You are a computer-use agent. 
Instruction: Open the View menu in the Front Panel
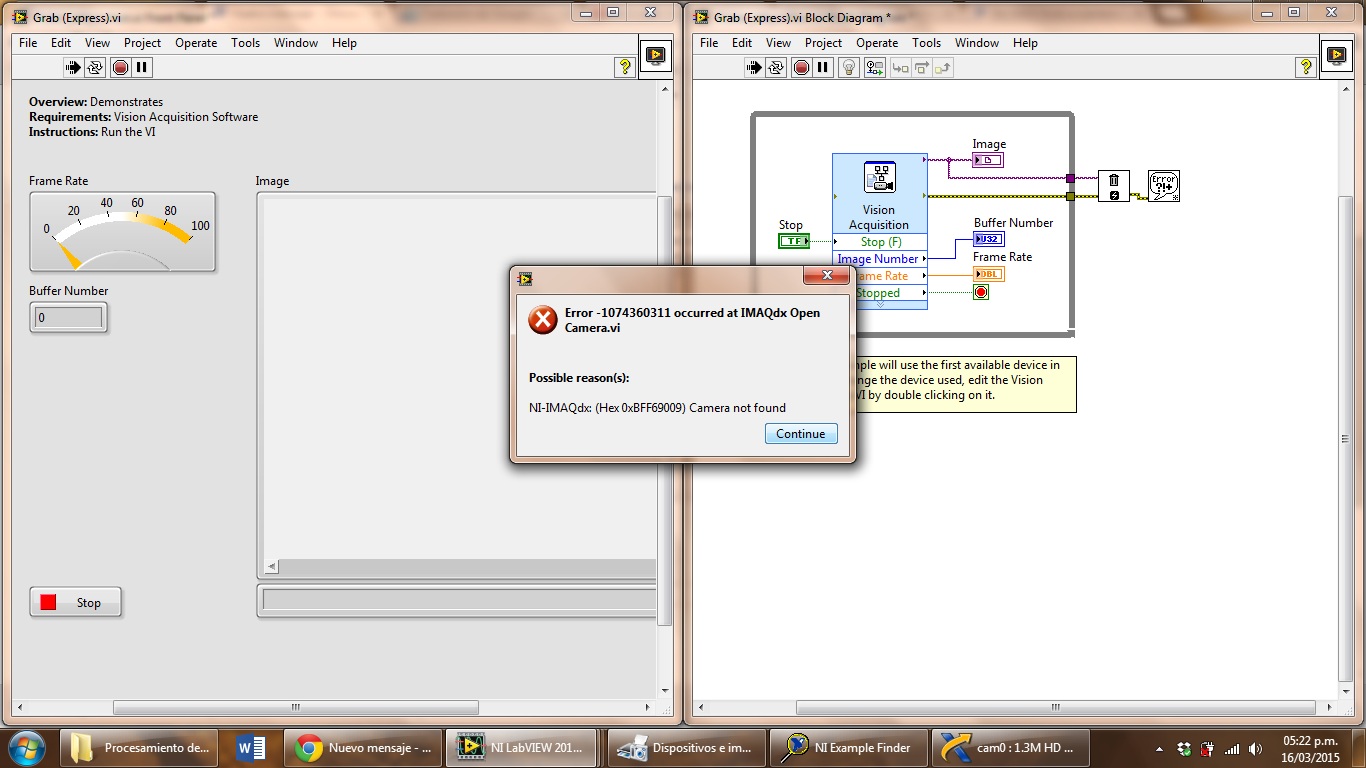[x=97, y=43]
